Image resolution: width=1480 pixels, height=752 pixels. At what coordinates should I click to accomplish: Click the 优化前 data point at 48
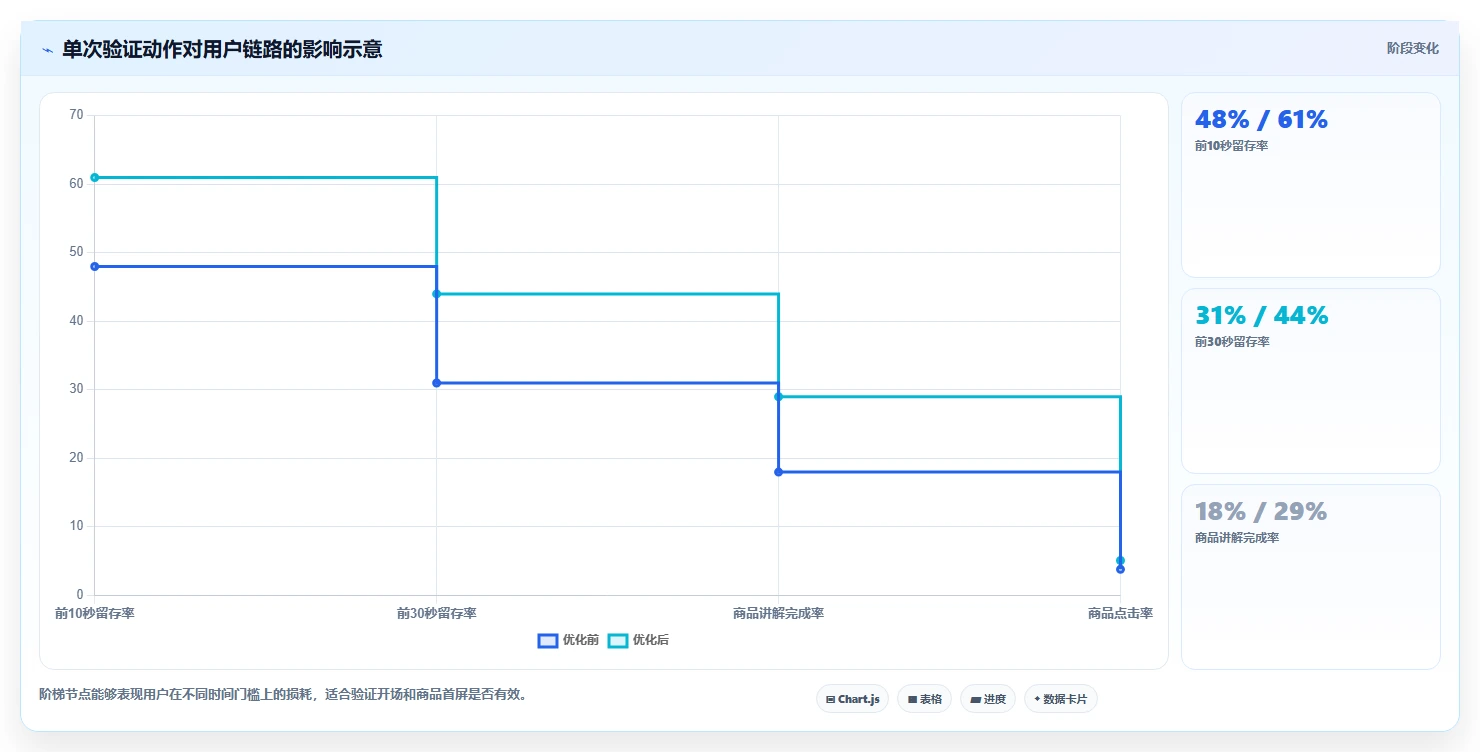pos(95,266)
